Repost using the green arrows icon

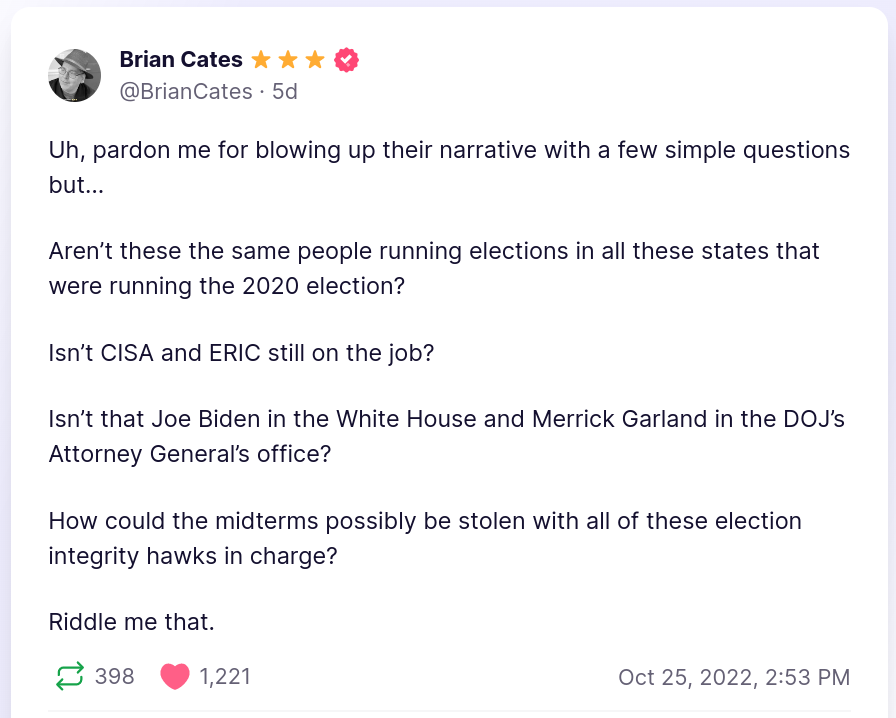[x=69, y=677]
